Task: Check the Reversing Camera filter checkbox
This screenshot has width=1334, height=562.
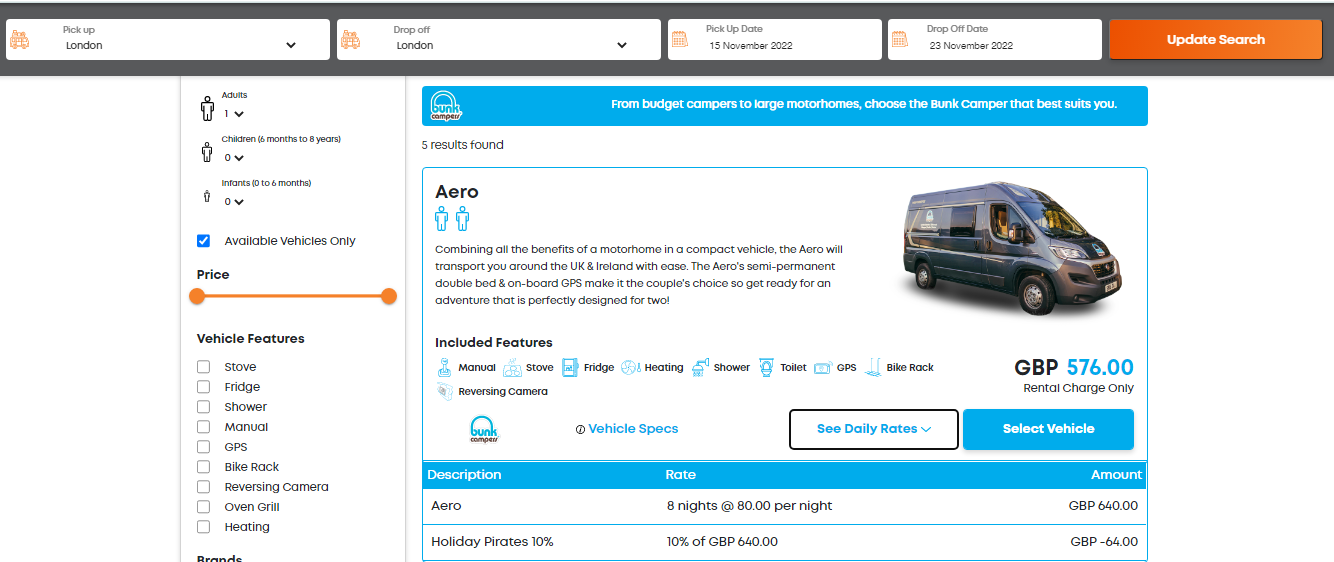Action: 204,487
